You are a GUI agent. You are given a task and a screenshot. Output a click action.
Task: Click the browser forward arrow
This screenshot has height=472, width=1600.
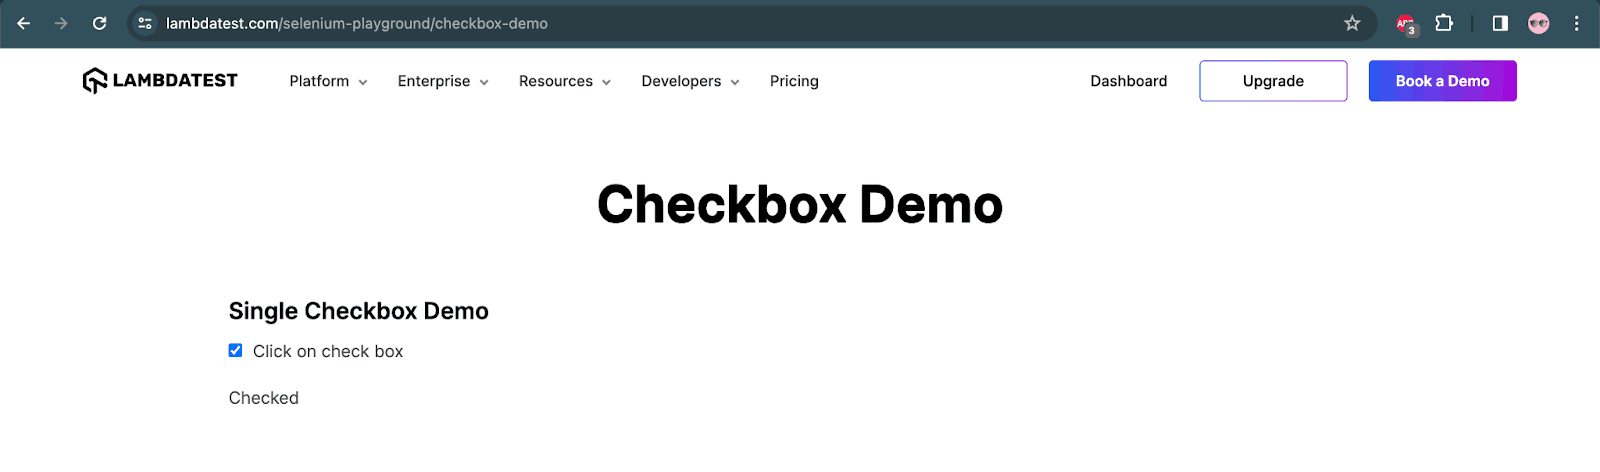(x=61, y=23)
